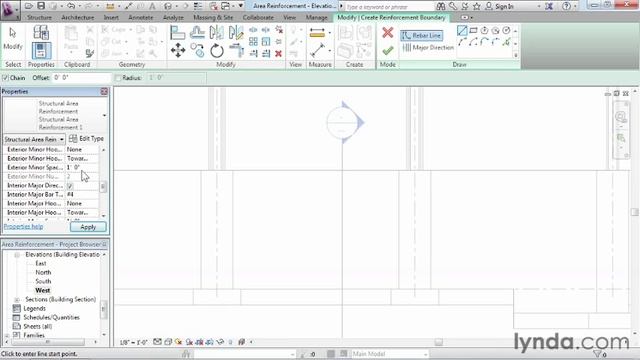
Task: Select the Circle draw tool
Action: (506, 31)
